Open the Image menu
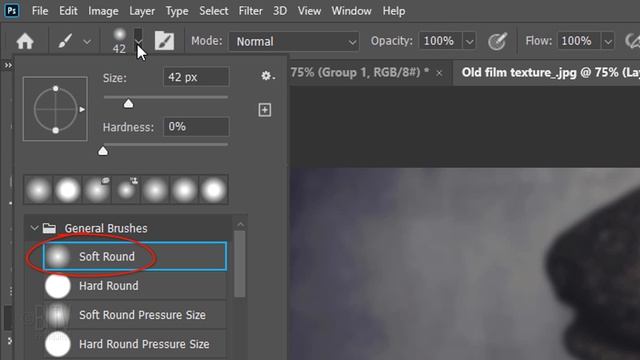 tap(103, 11)
